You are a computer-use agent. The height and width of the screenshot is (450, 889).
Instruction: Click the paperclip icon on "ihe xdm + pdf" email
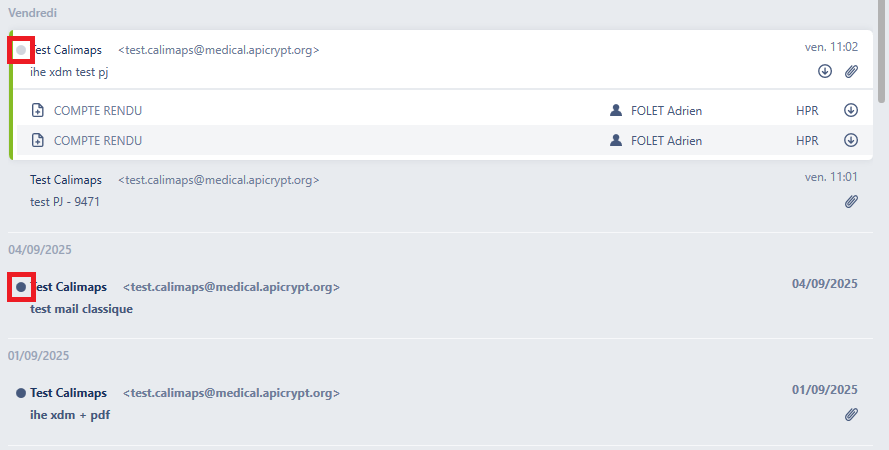pyautogui.click(x=851, y=414)
